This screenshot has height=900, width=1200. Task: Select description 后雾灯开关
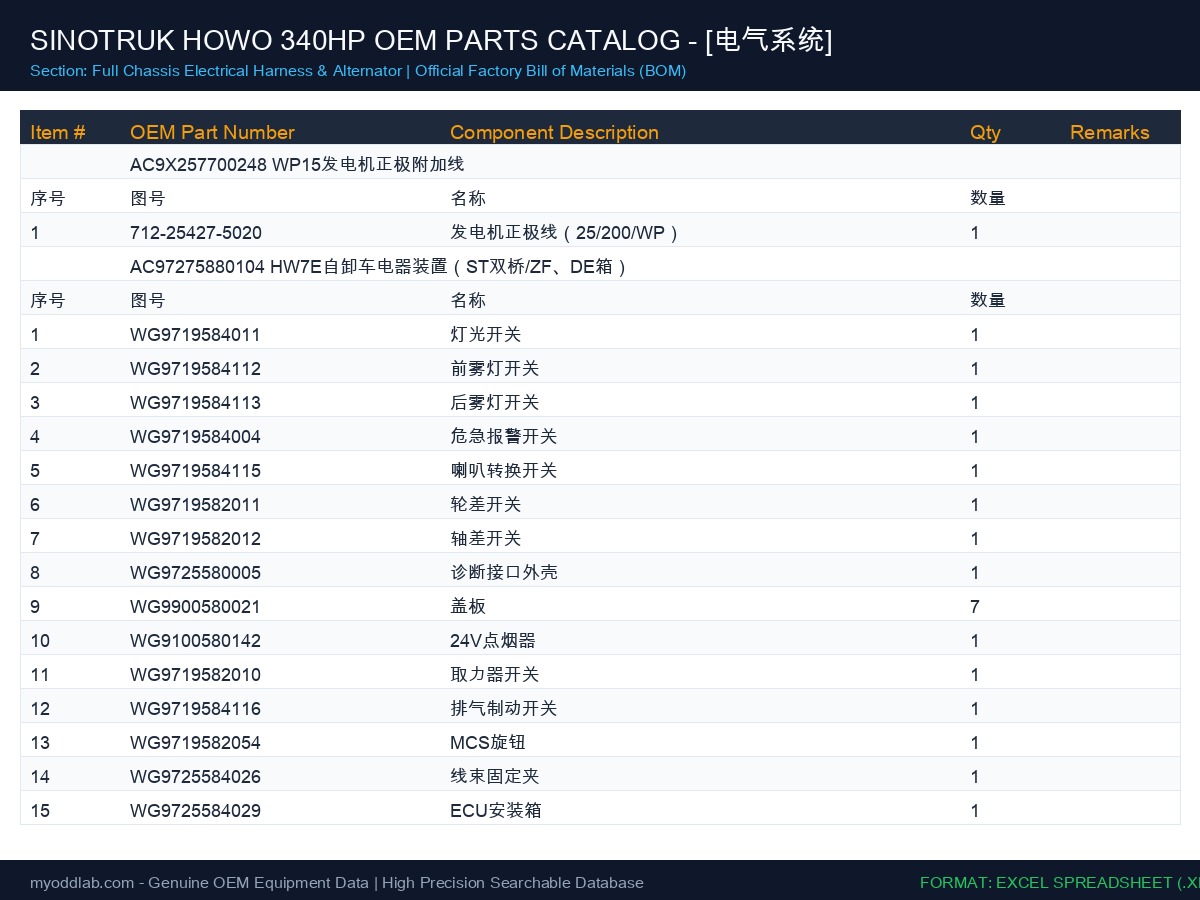pos(495,403)
